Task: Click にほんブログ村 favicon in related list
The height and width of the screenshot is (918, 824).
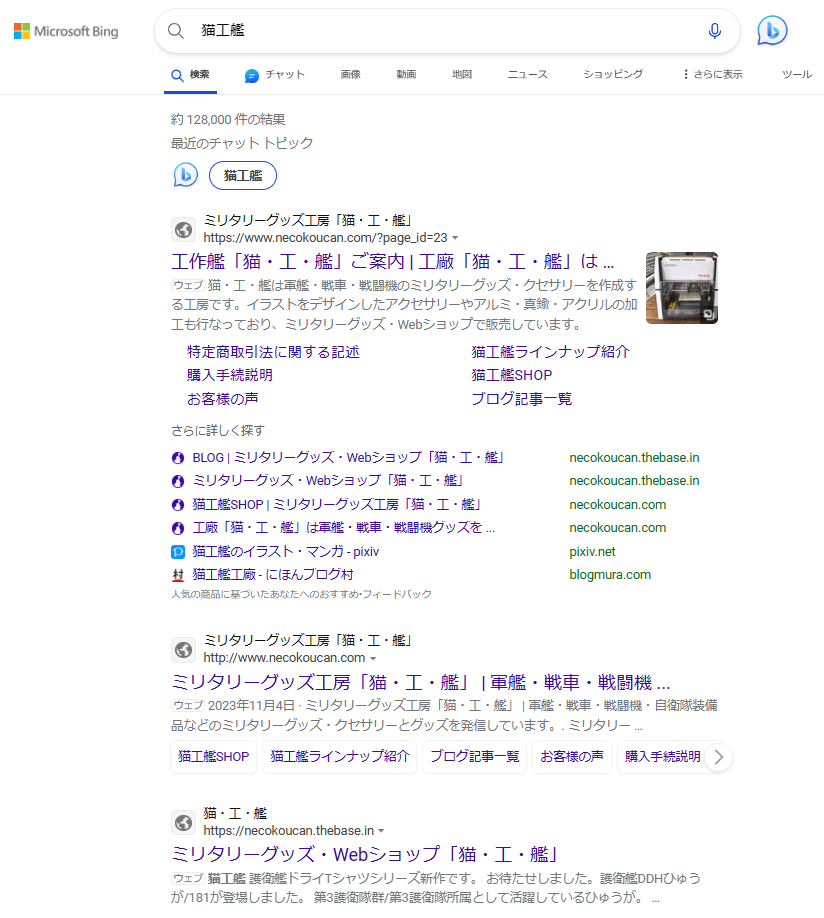Action: point(178,575)
